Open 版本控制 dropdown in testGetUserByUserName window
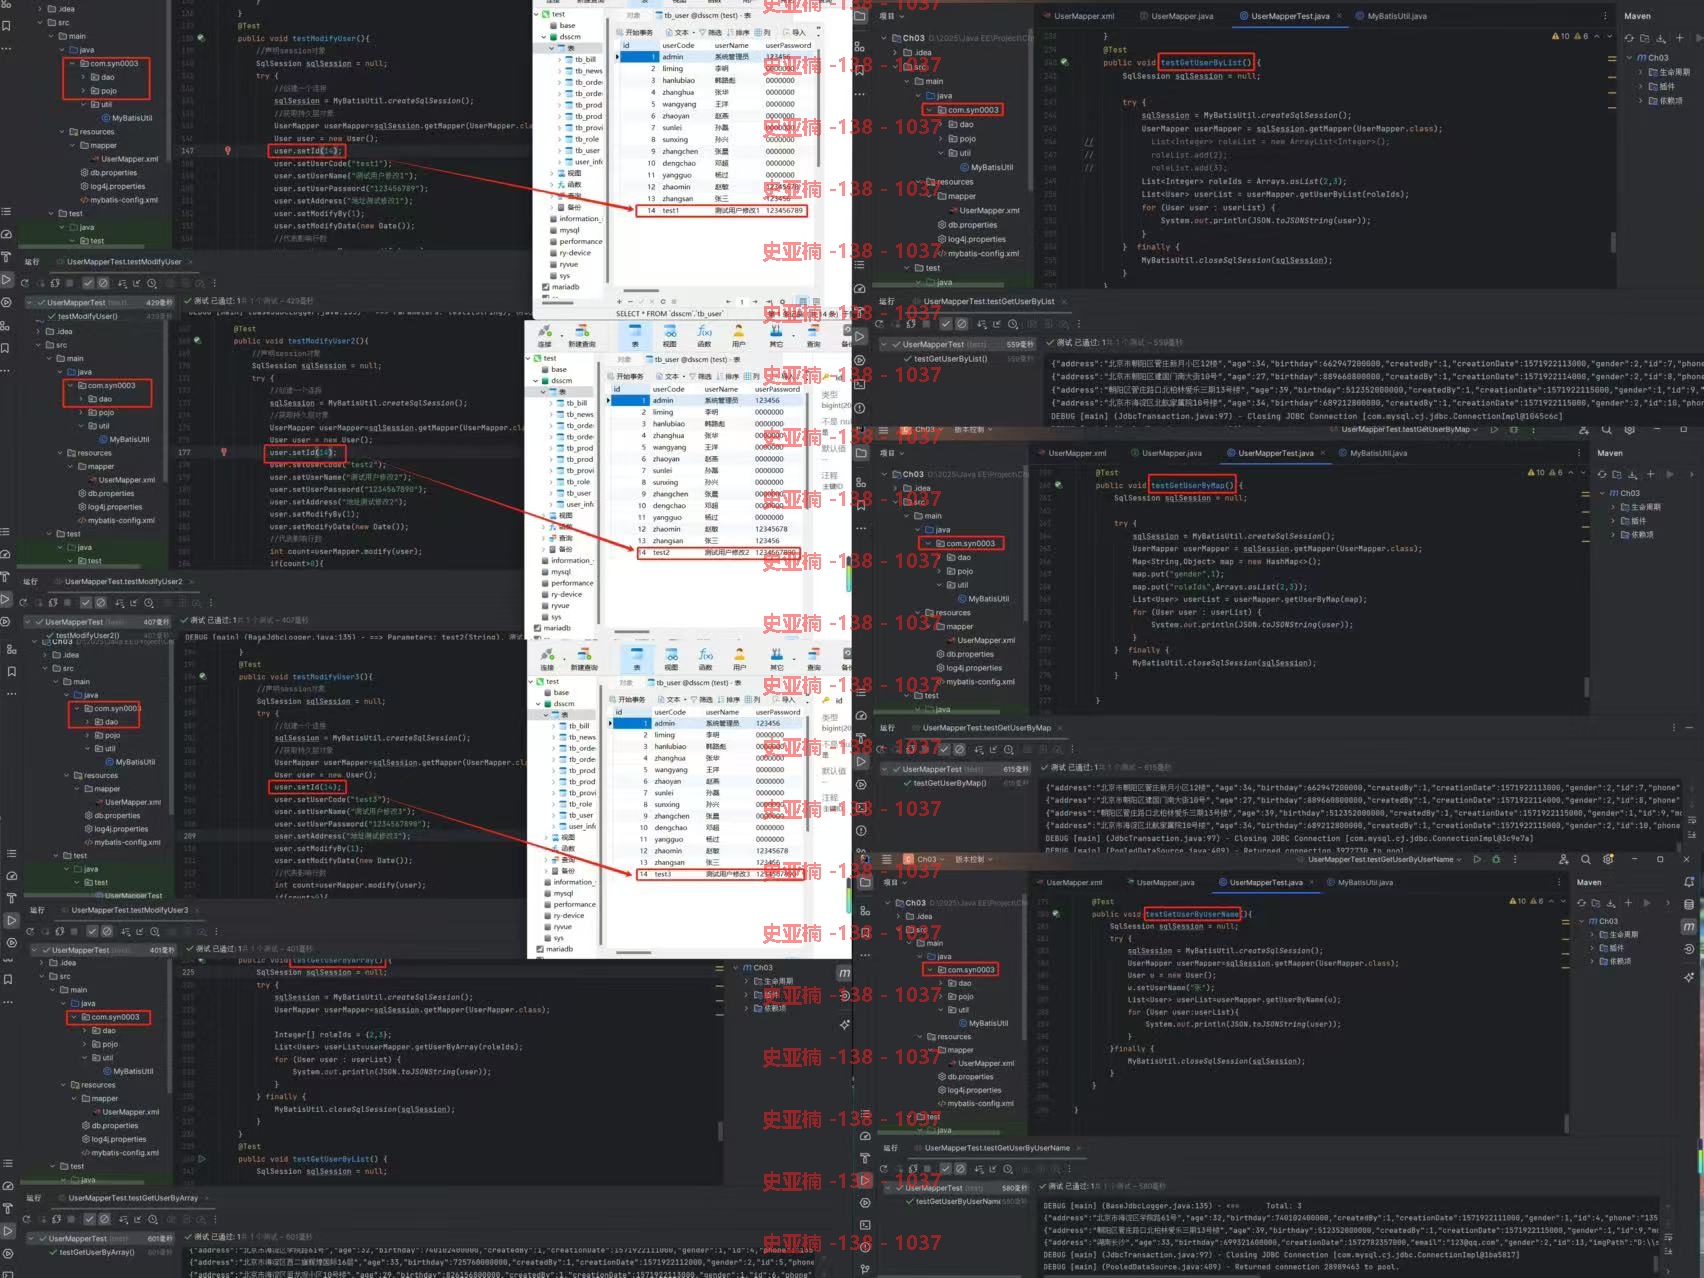 [972, 859]
